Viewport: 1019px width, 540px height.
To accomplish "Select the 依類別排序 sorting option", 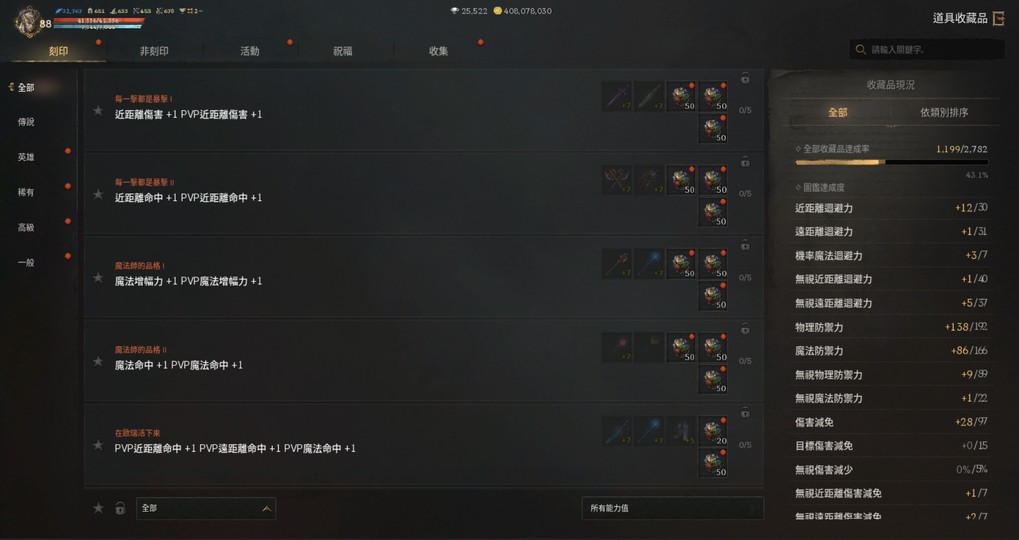I will click(x=944, y=112).
